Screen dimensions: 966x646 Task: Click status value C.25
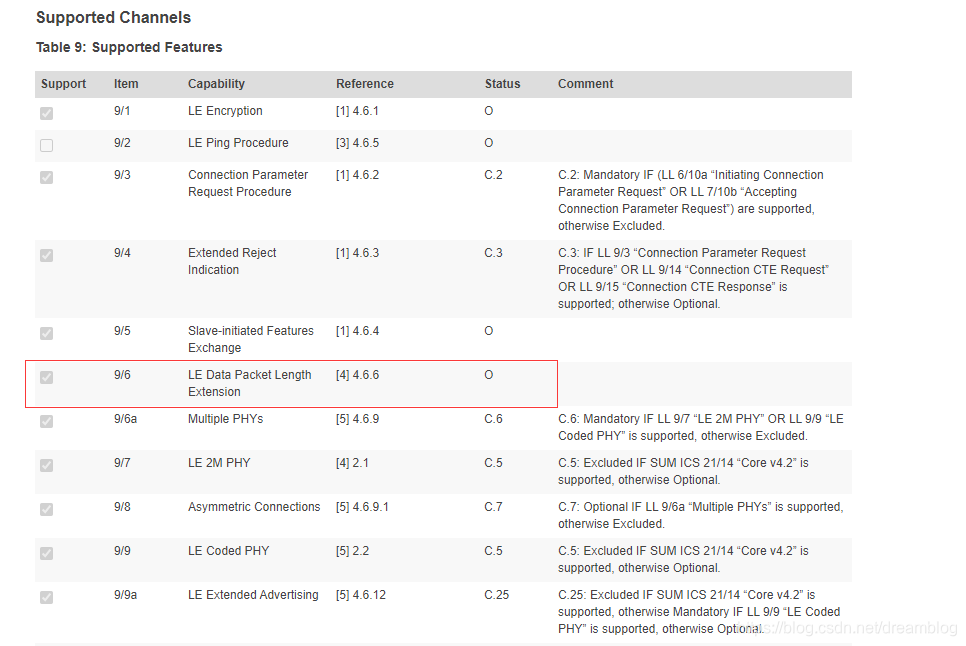[497, 595]
